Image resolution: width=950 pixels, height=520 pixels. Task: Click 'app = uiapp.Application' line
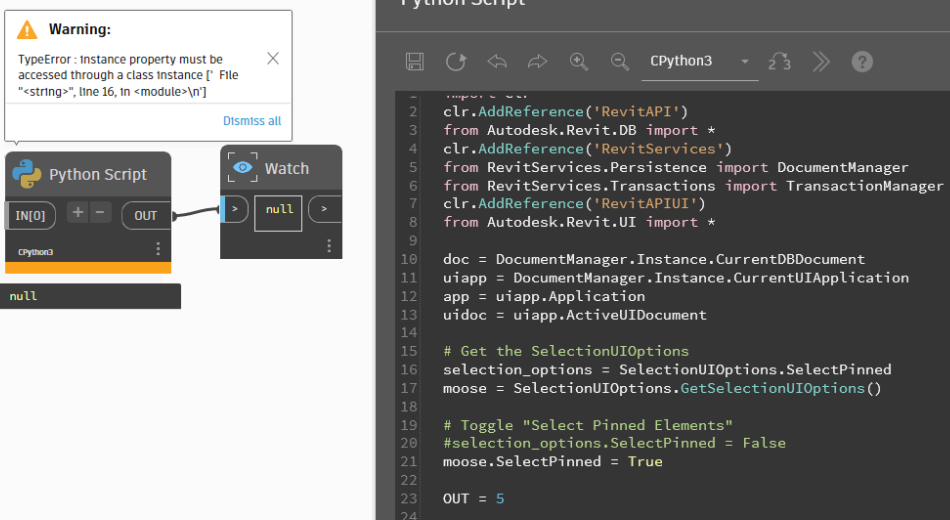[544, 297]
